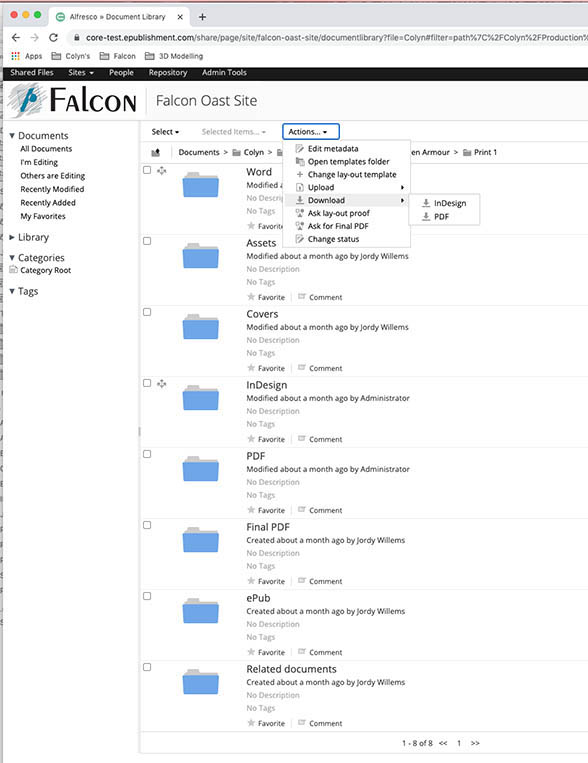Tick the checkbox for the Final PDF folder
This screenshot has width=588, height=763.
[147, 526]
